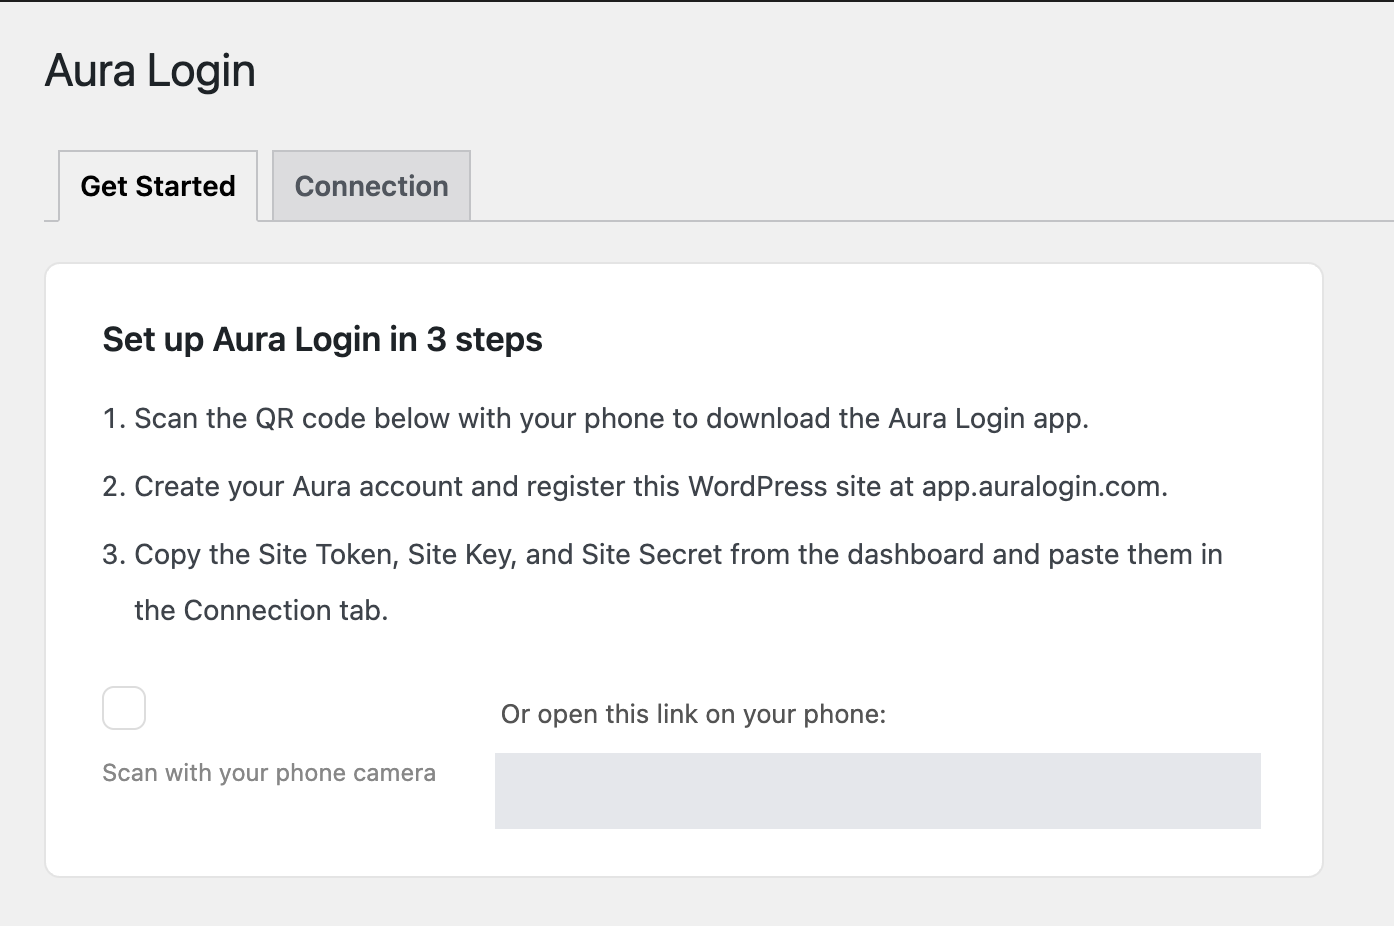Image resolution: width=1394 pixels, height=926 pixels.
Task: Click the empty QR code placeholder box
Action: pyautogui.click(x=124, y=708)
